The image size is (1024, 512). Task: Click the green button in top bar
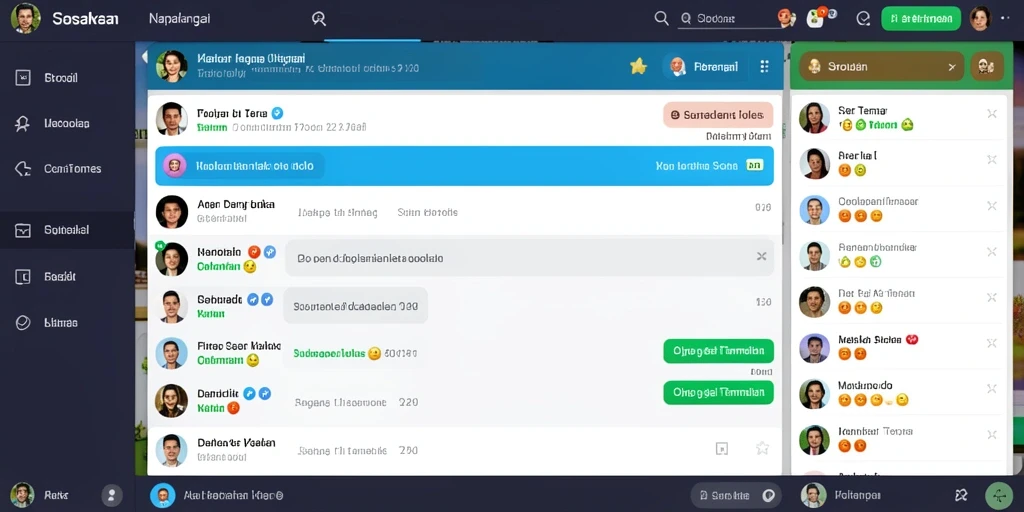click(x=921, y=18)
